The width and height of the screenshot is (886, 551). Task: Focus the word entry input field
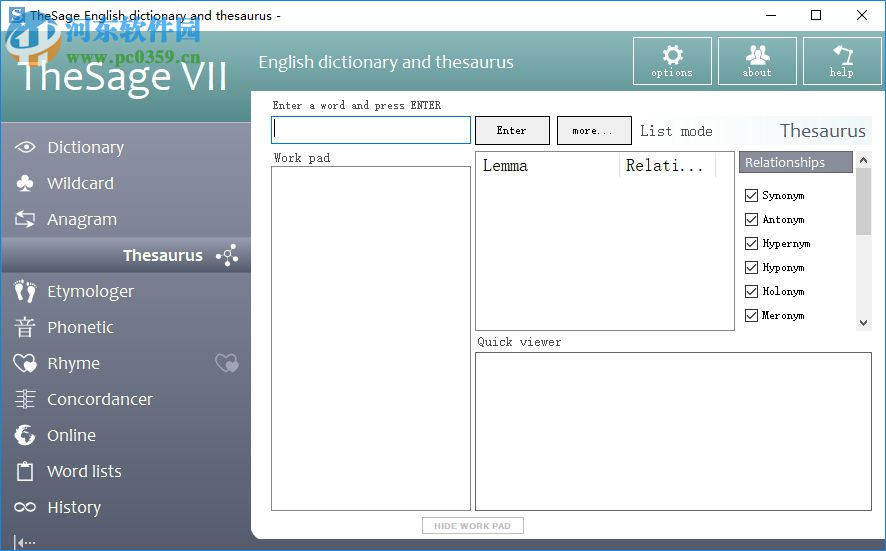tap(371, 130)
